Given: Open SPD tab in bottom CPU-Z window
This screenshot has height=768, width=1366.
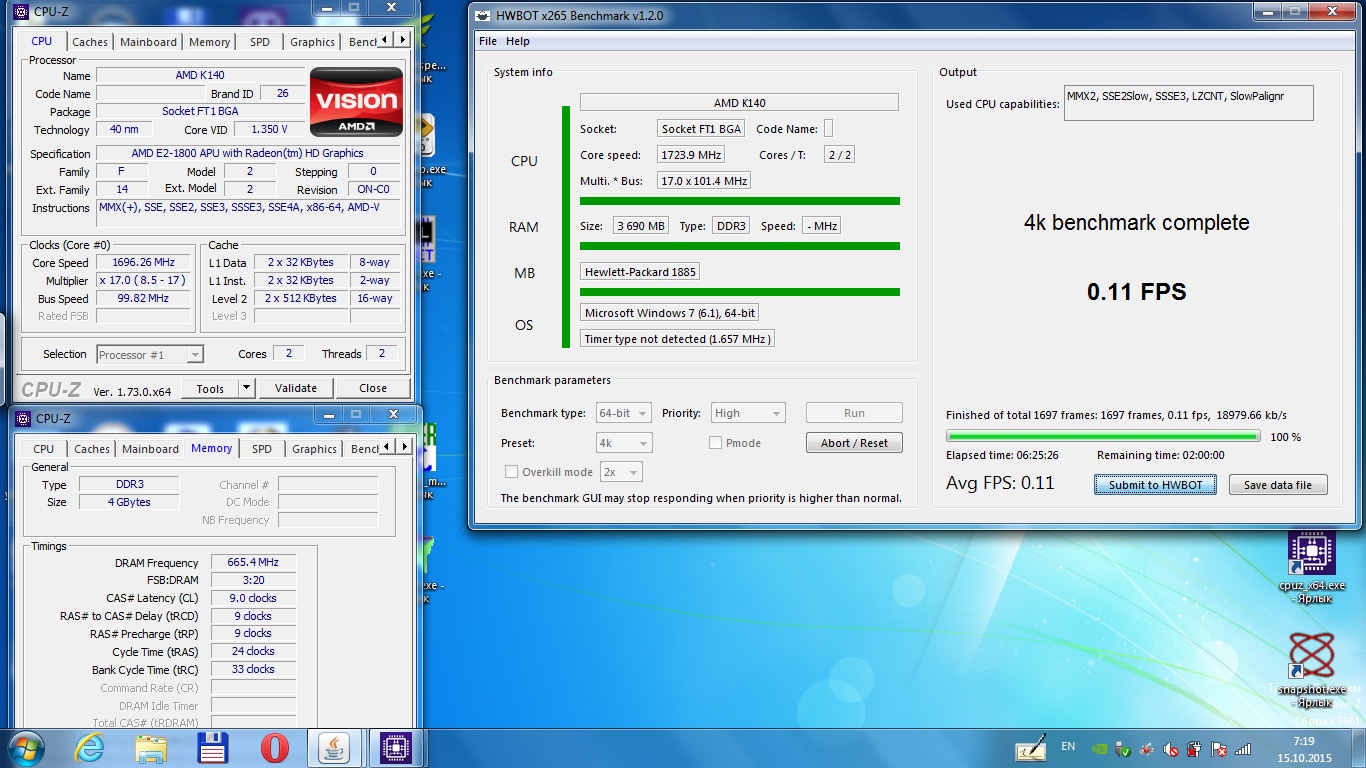Looking at the screenshot, I should [262, 449].
